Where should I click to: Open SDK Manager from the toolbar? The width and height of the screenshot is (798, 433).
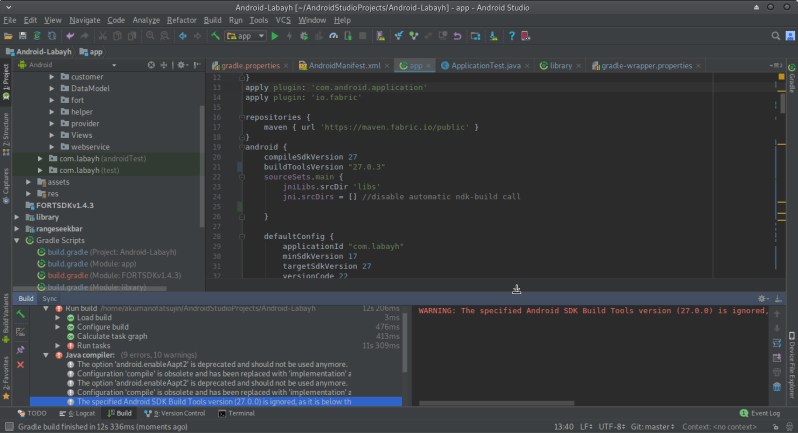pyautogui.click(x=493, y=36)
